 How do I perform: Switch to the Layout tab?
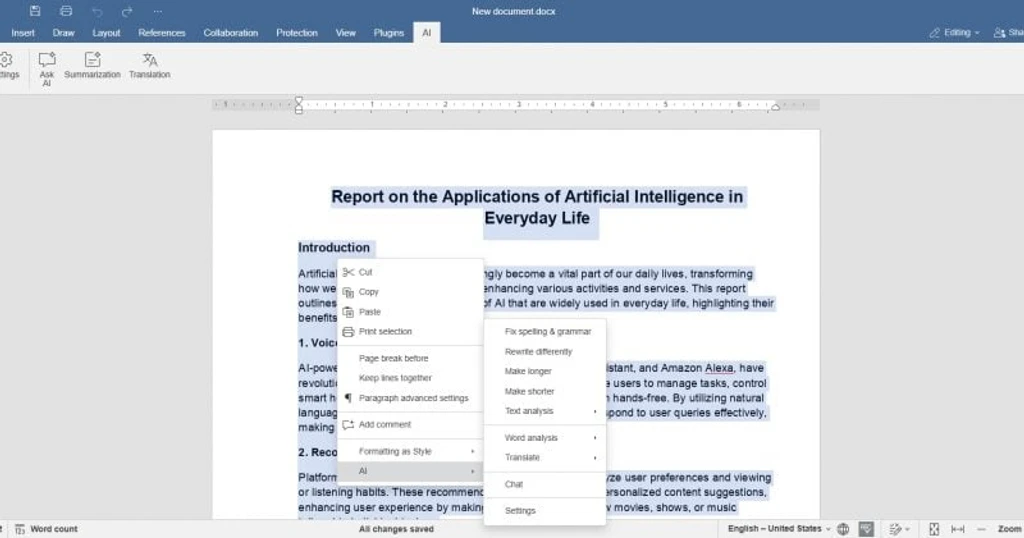pyautogui.click(x=106, y=33)
